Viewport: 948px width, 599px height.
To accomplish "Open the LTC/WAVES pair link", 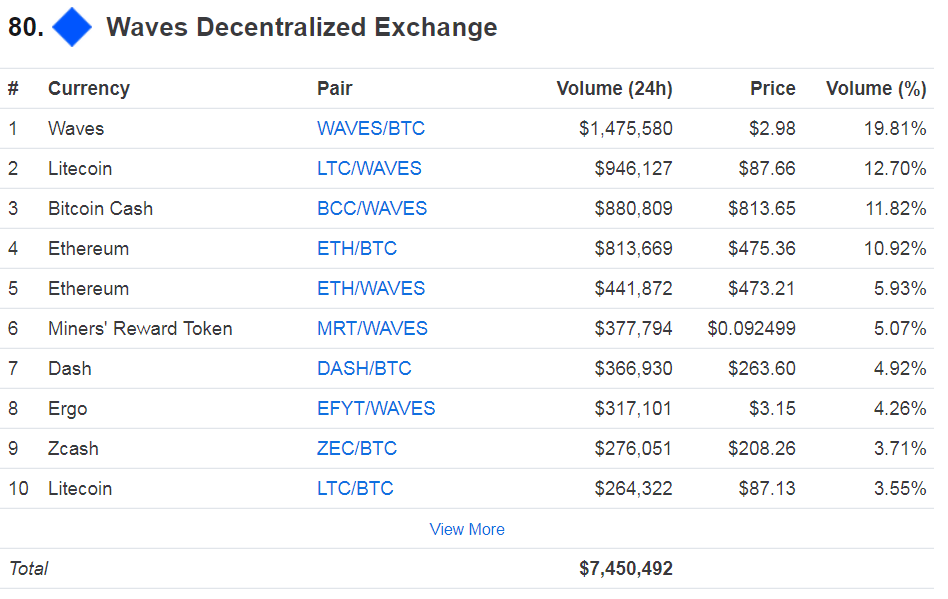I will tap(369, 168).
